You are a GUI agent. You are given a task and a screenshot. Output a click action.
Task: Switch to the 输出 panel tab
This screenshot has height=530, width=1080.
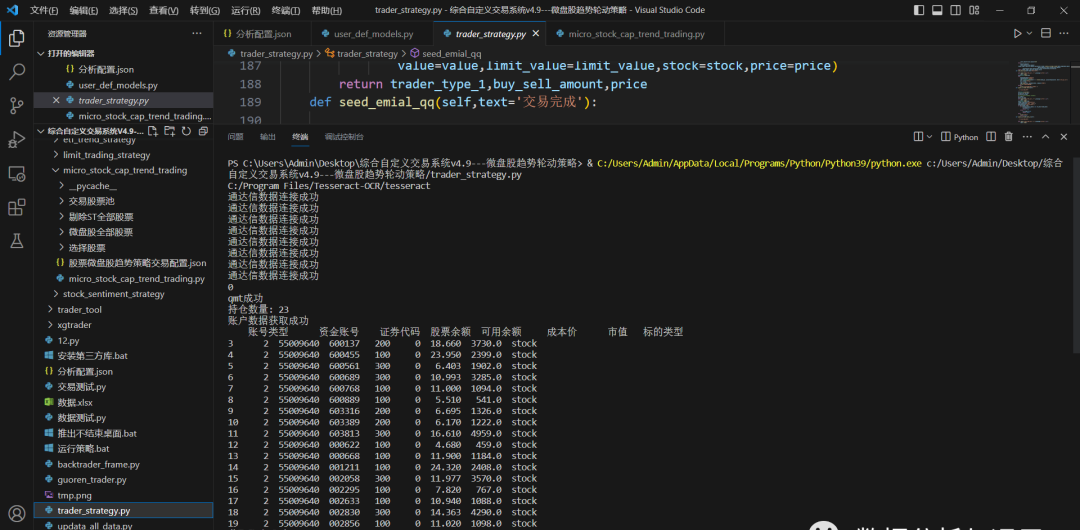pyautogui.click(x=268, y=136)
